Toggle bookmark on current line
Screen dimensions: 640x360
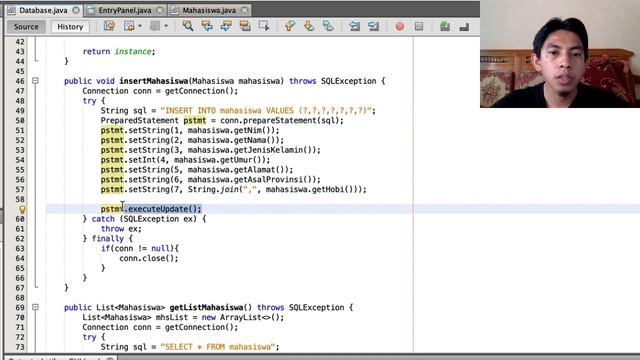328,26
